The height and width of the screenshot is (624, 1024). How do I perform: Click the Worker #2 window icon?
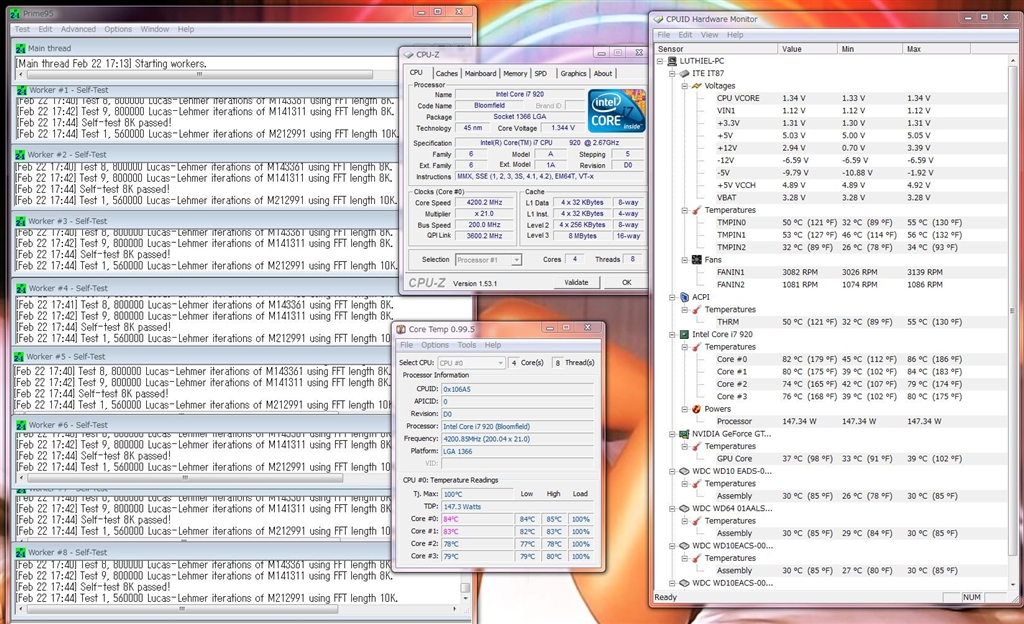pos(20,155)
